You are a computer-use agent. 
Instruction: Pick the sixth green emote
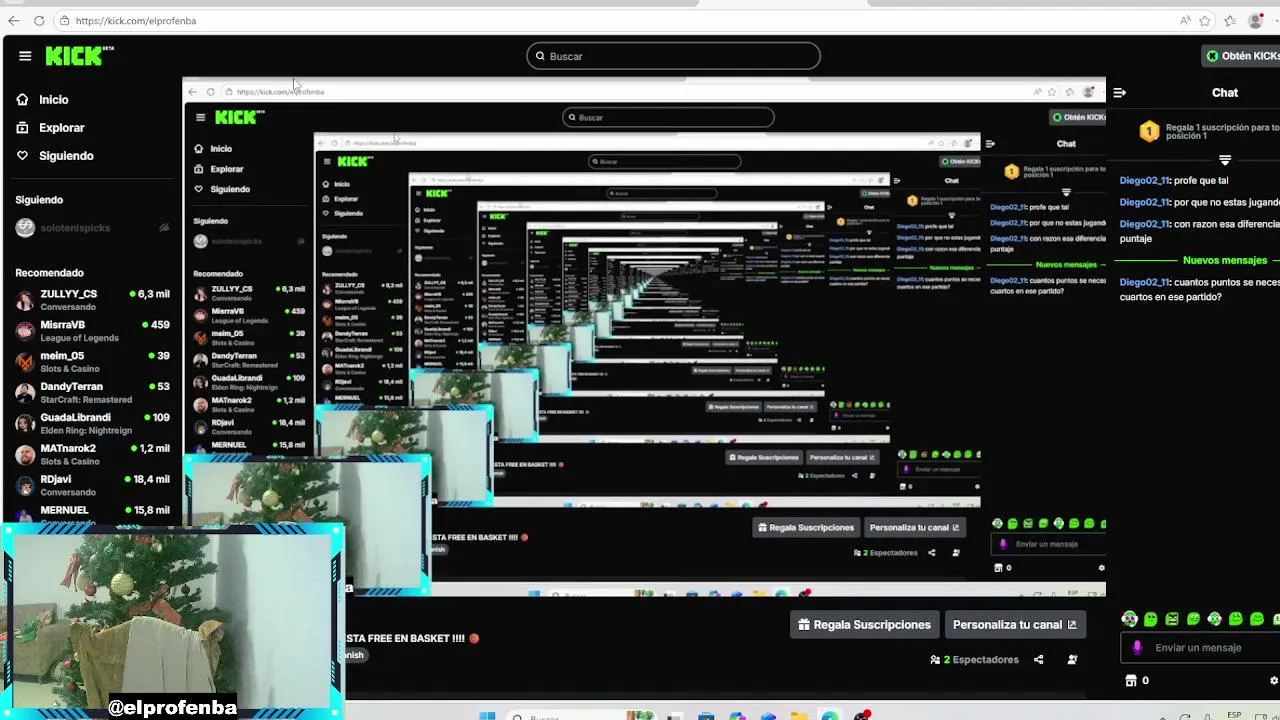(1236, 619)
